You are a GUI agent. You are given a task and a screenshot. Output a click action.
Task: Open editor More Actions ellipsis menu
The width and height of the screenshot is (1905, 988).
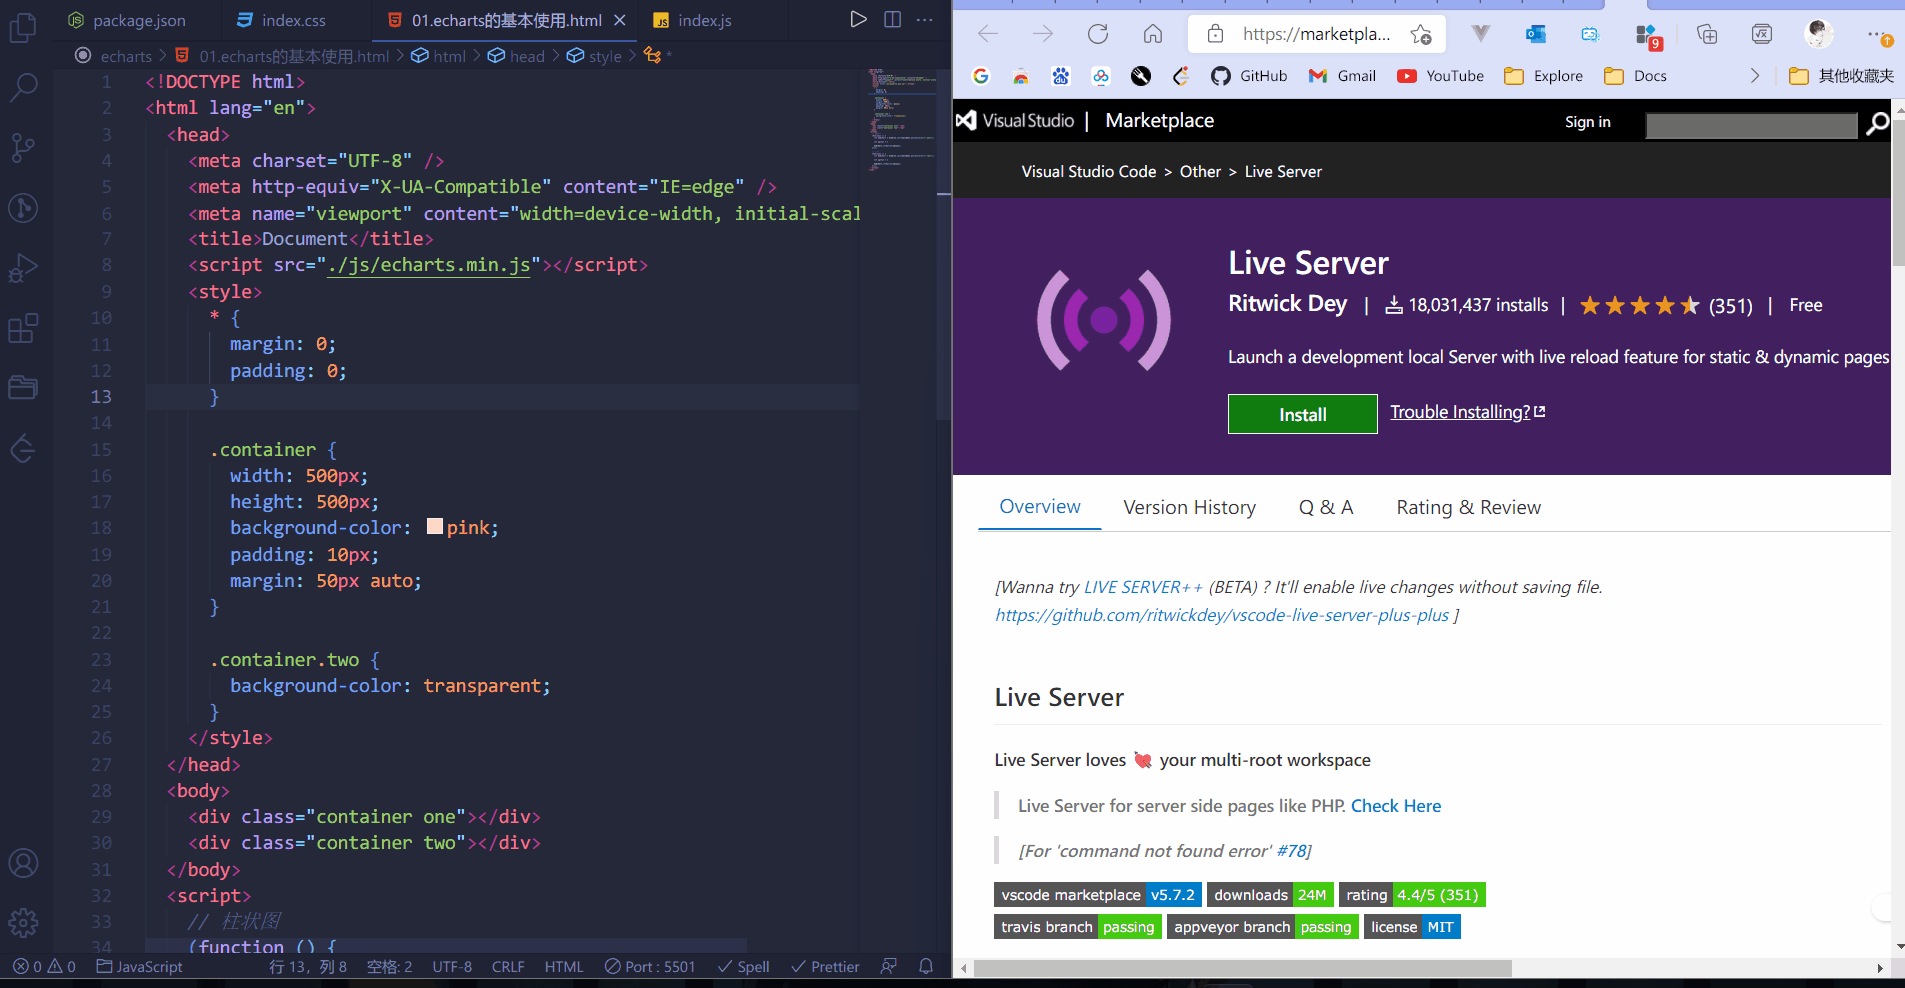pyautogui.click(x=925, y=19)
